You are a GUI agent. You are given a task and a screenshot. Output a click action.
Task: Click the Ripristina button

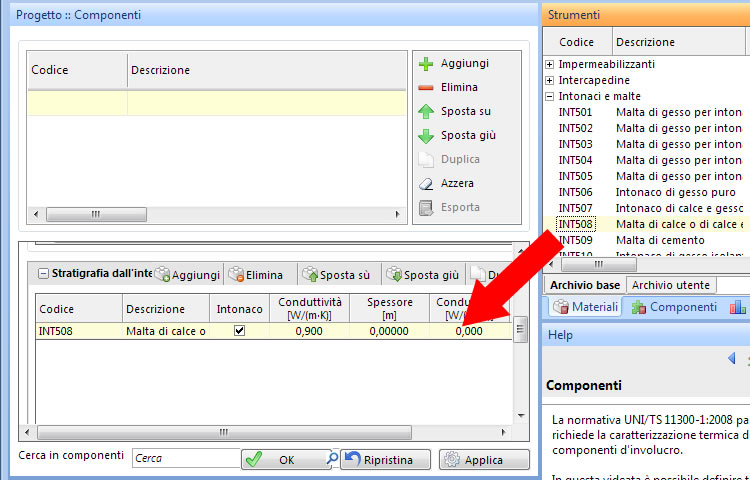click(x=385, y=460)
